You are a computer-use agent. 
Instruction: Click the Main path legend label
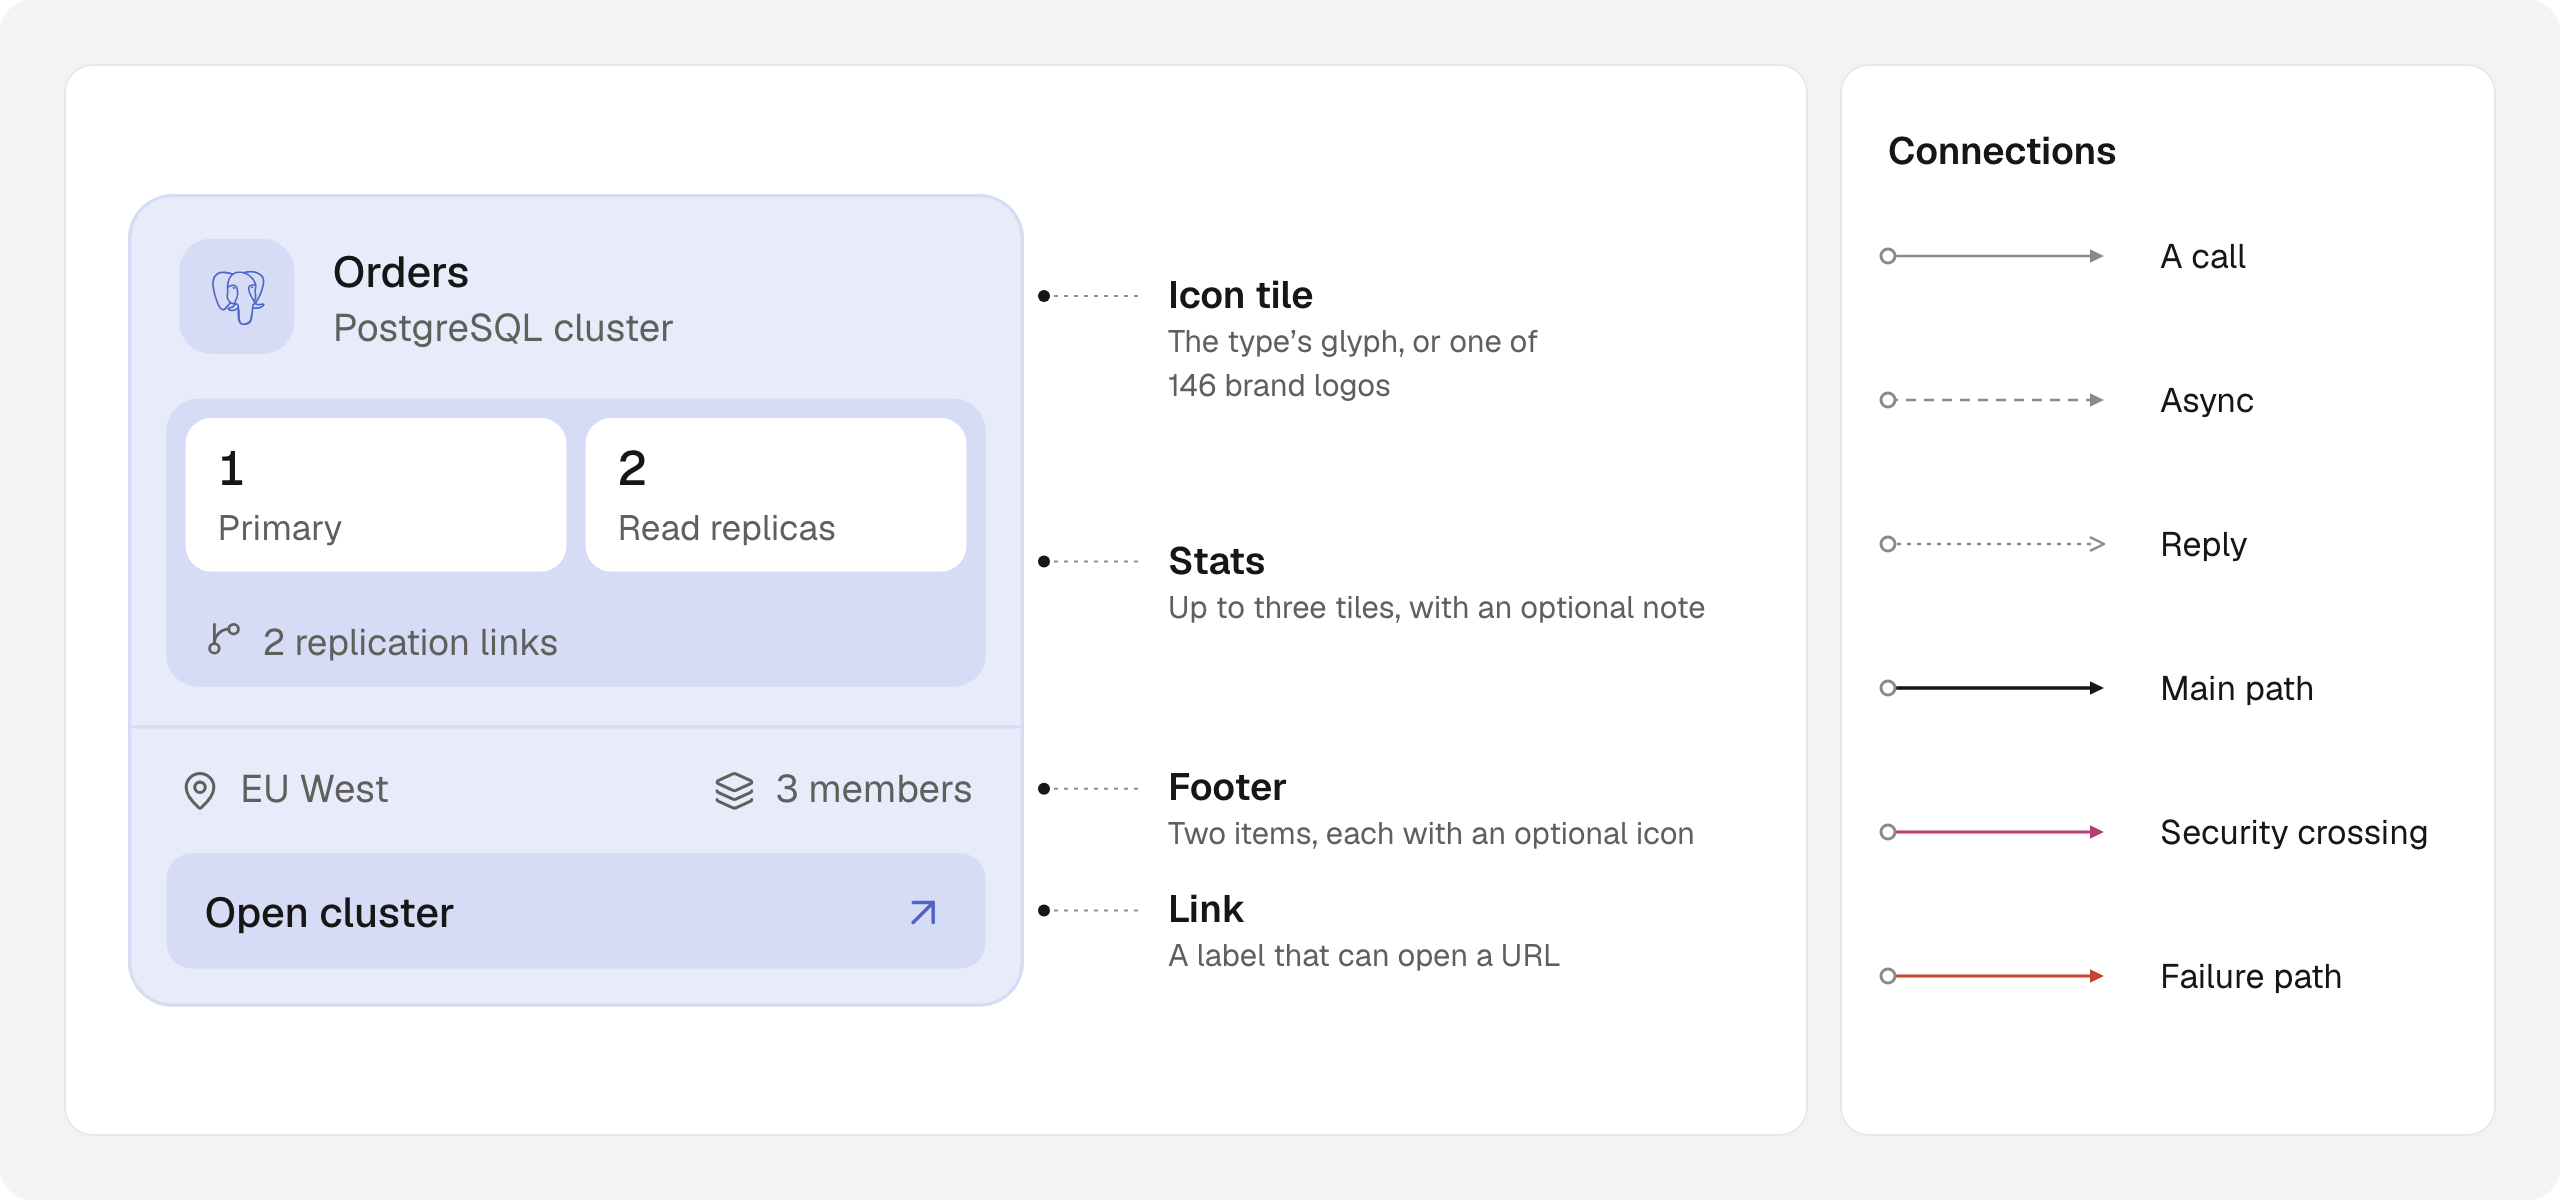[x=2237, y=689]
